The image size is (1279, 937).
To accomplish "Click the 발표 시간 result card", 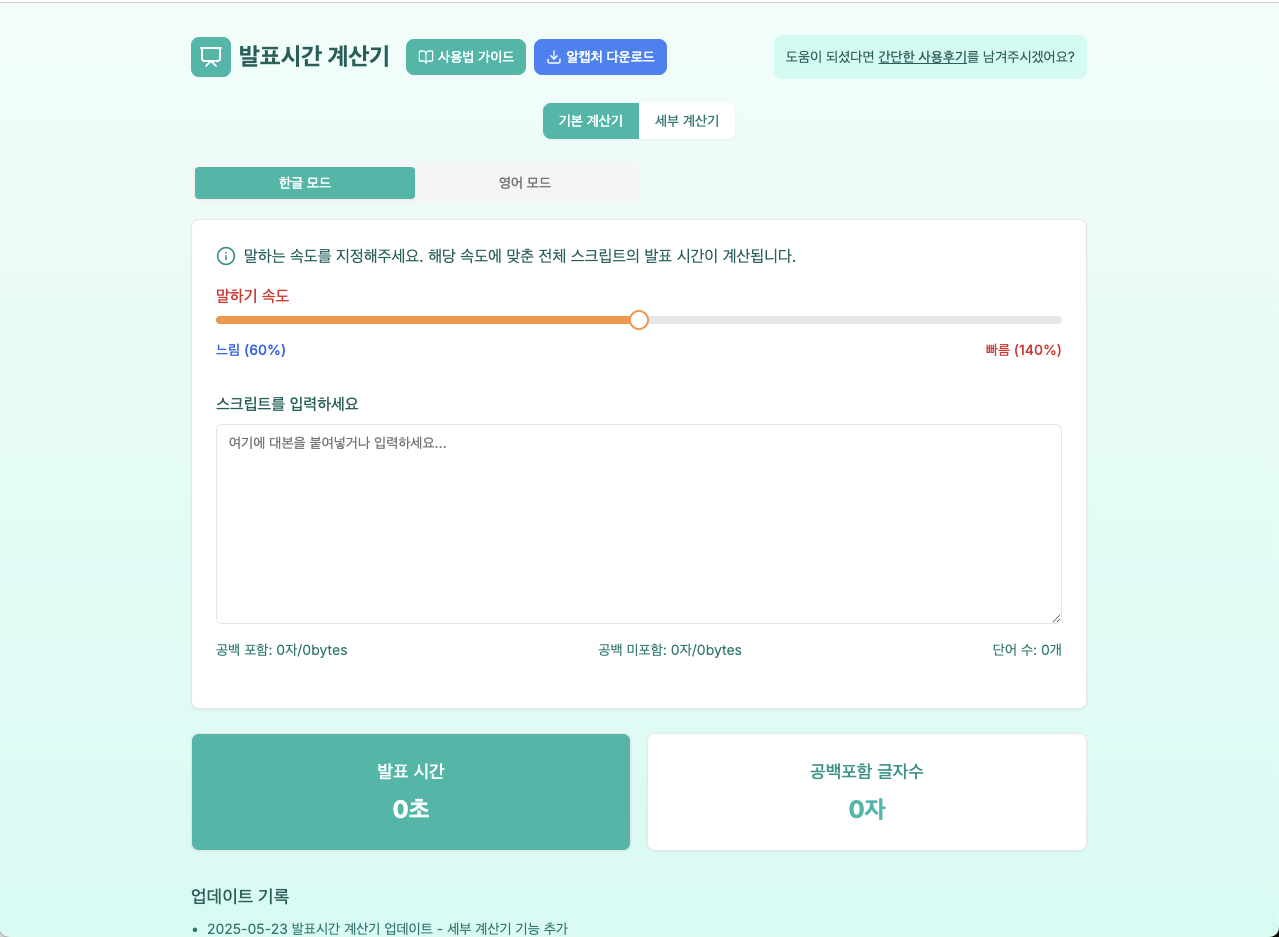I will (x=410, y=791).
